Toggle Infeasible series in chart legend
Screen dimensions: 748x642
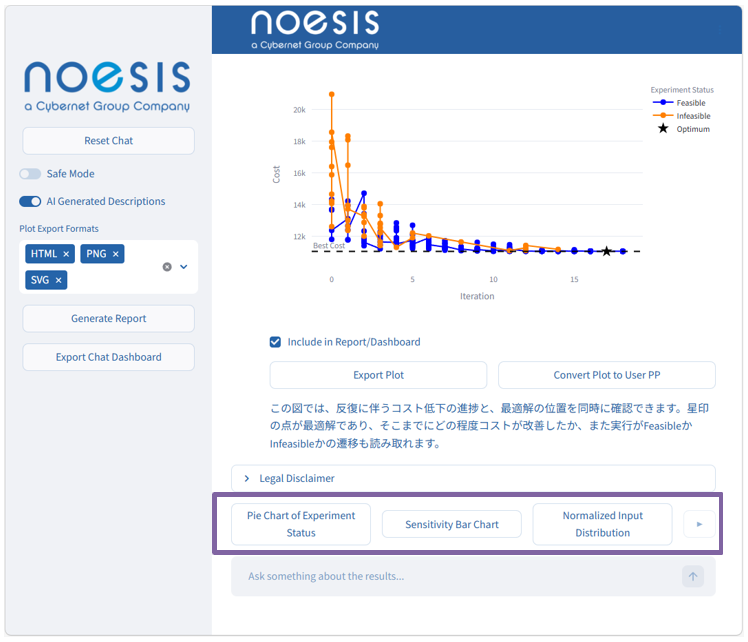click(682, 116)
